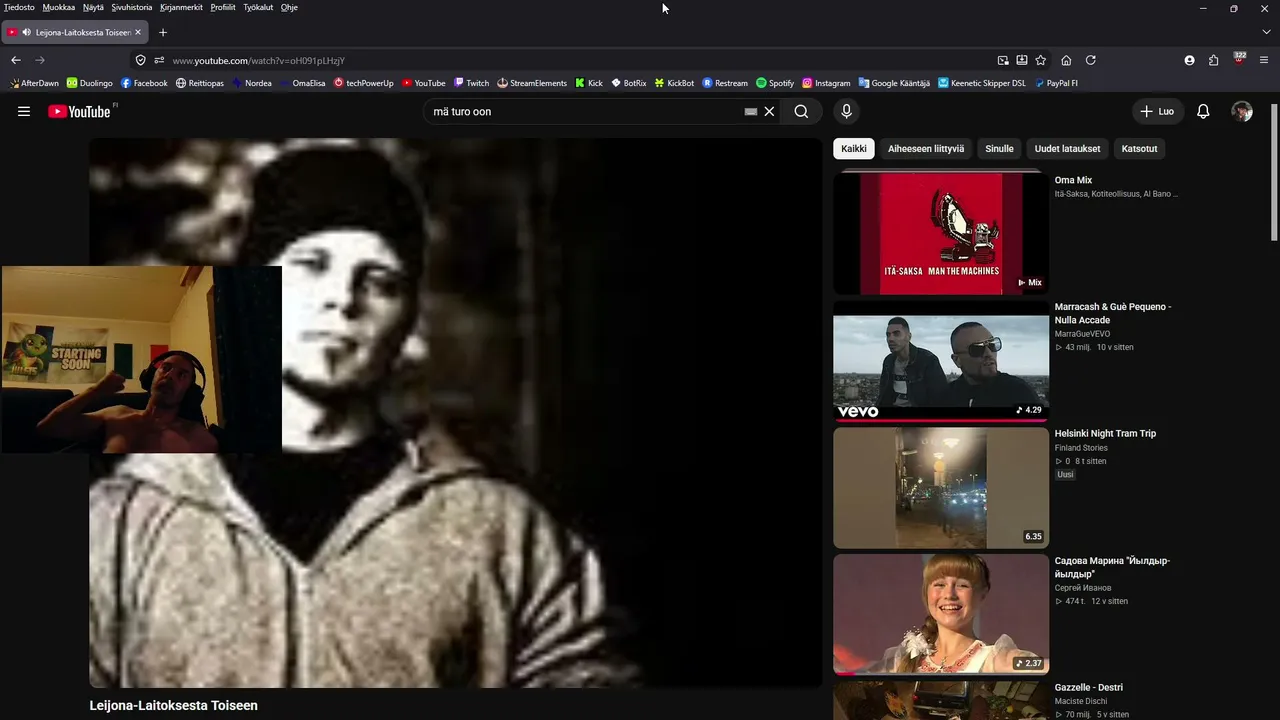Mute the Leijona tab audio
The width and height of the screenshot is (1280, 720).
pyautogui.click(x=26, y=32)
